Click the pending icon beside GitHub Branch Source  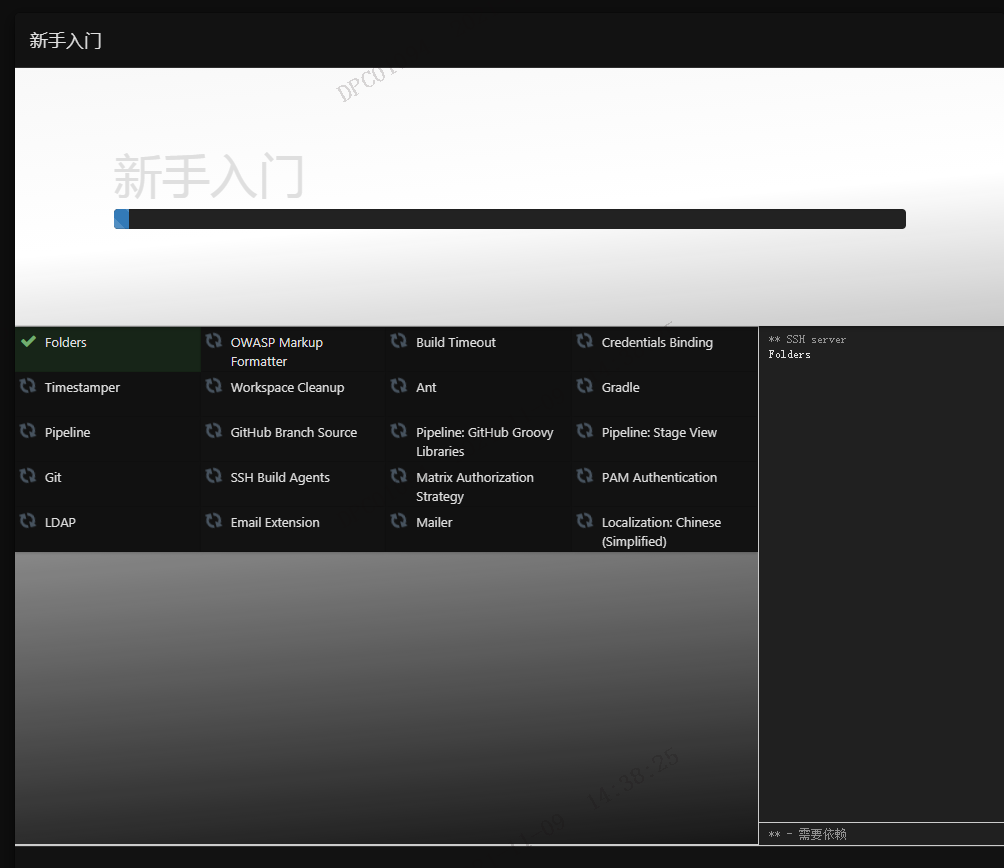214,431
